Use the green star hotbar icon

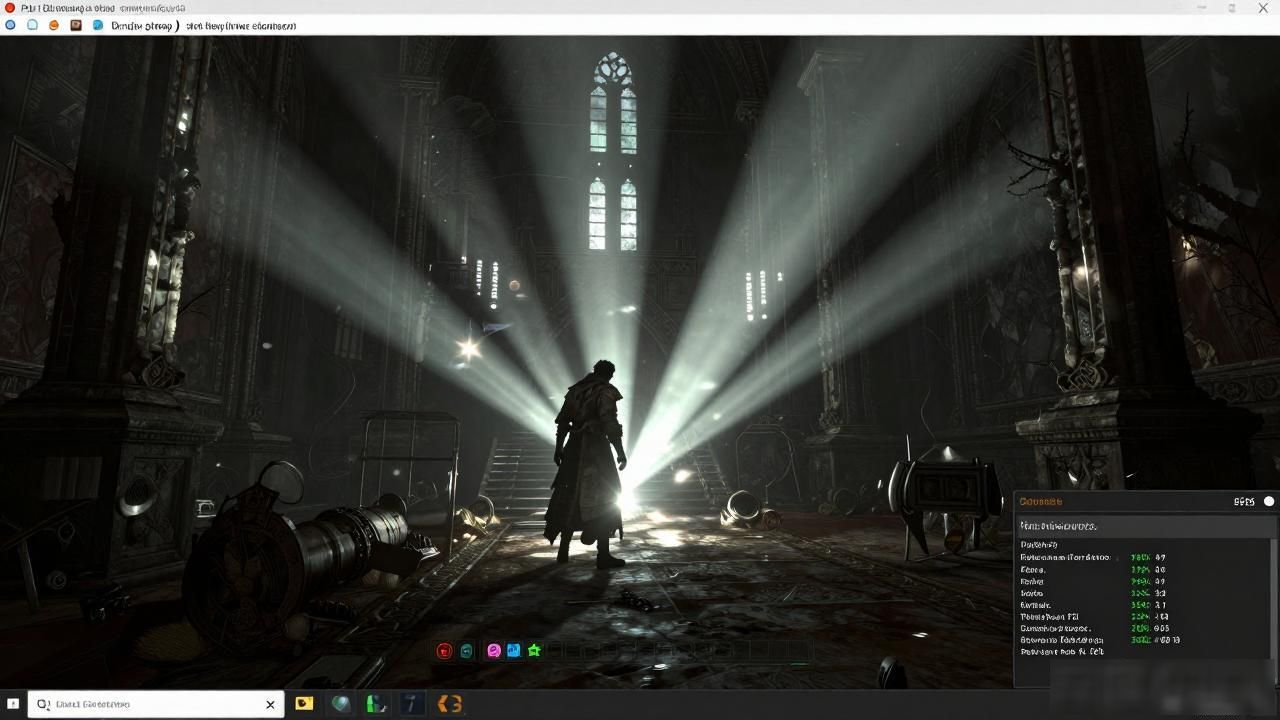tap(534, 651)
